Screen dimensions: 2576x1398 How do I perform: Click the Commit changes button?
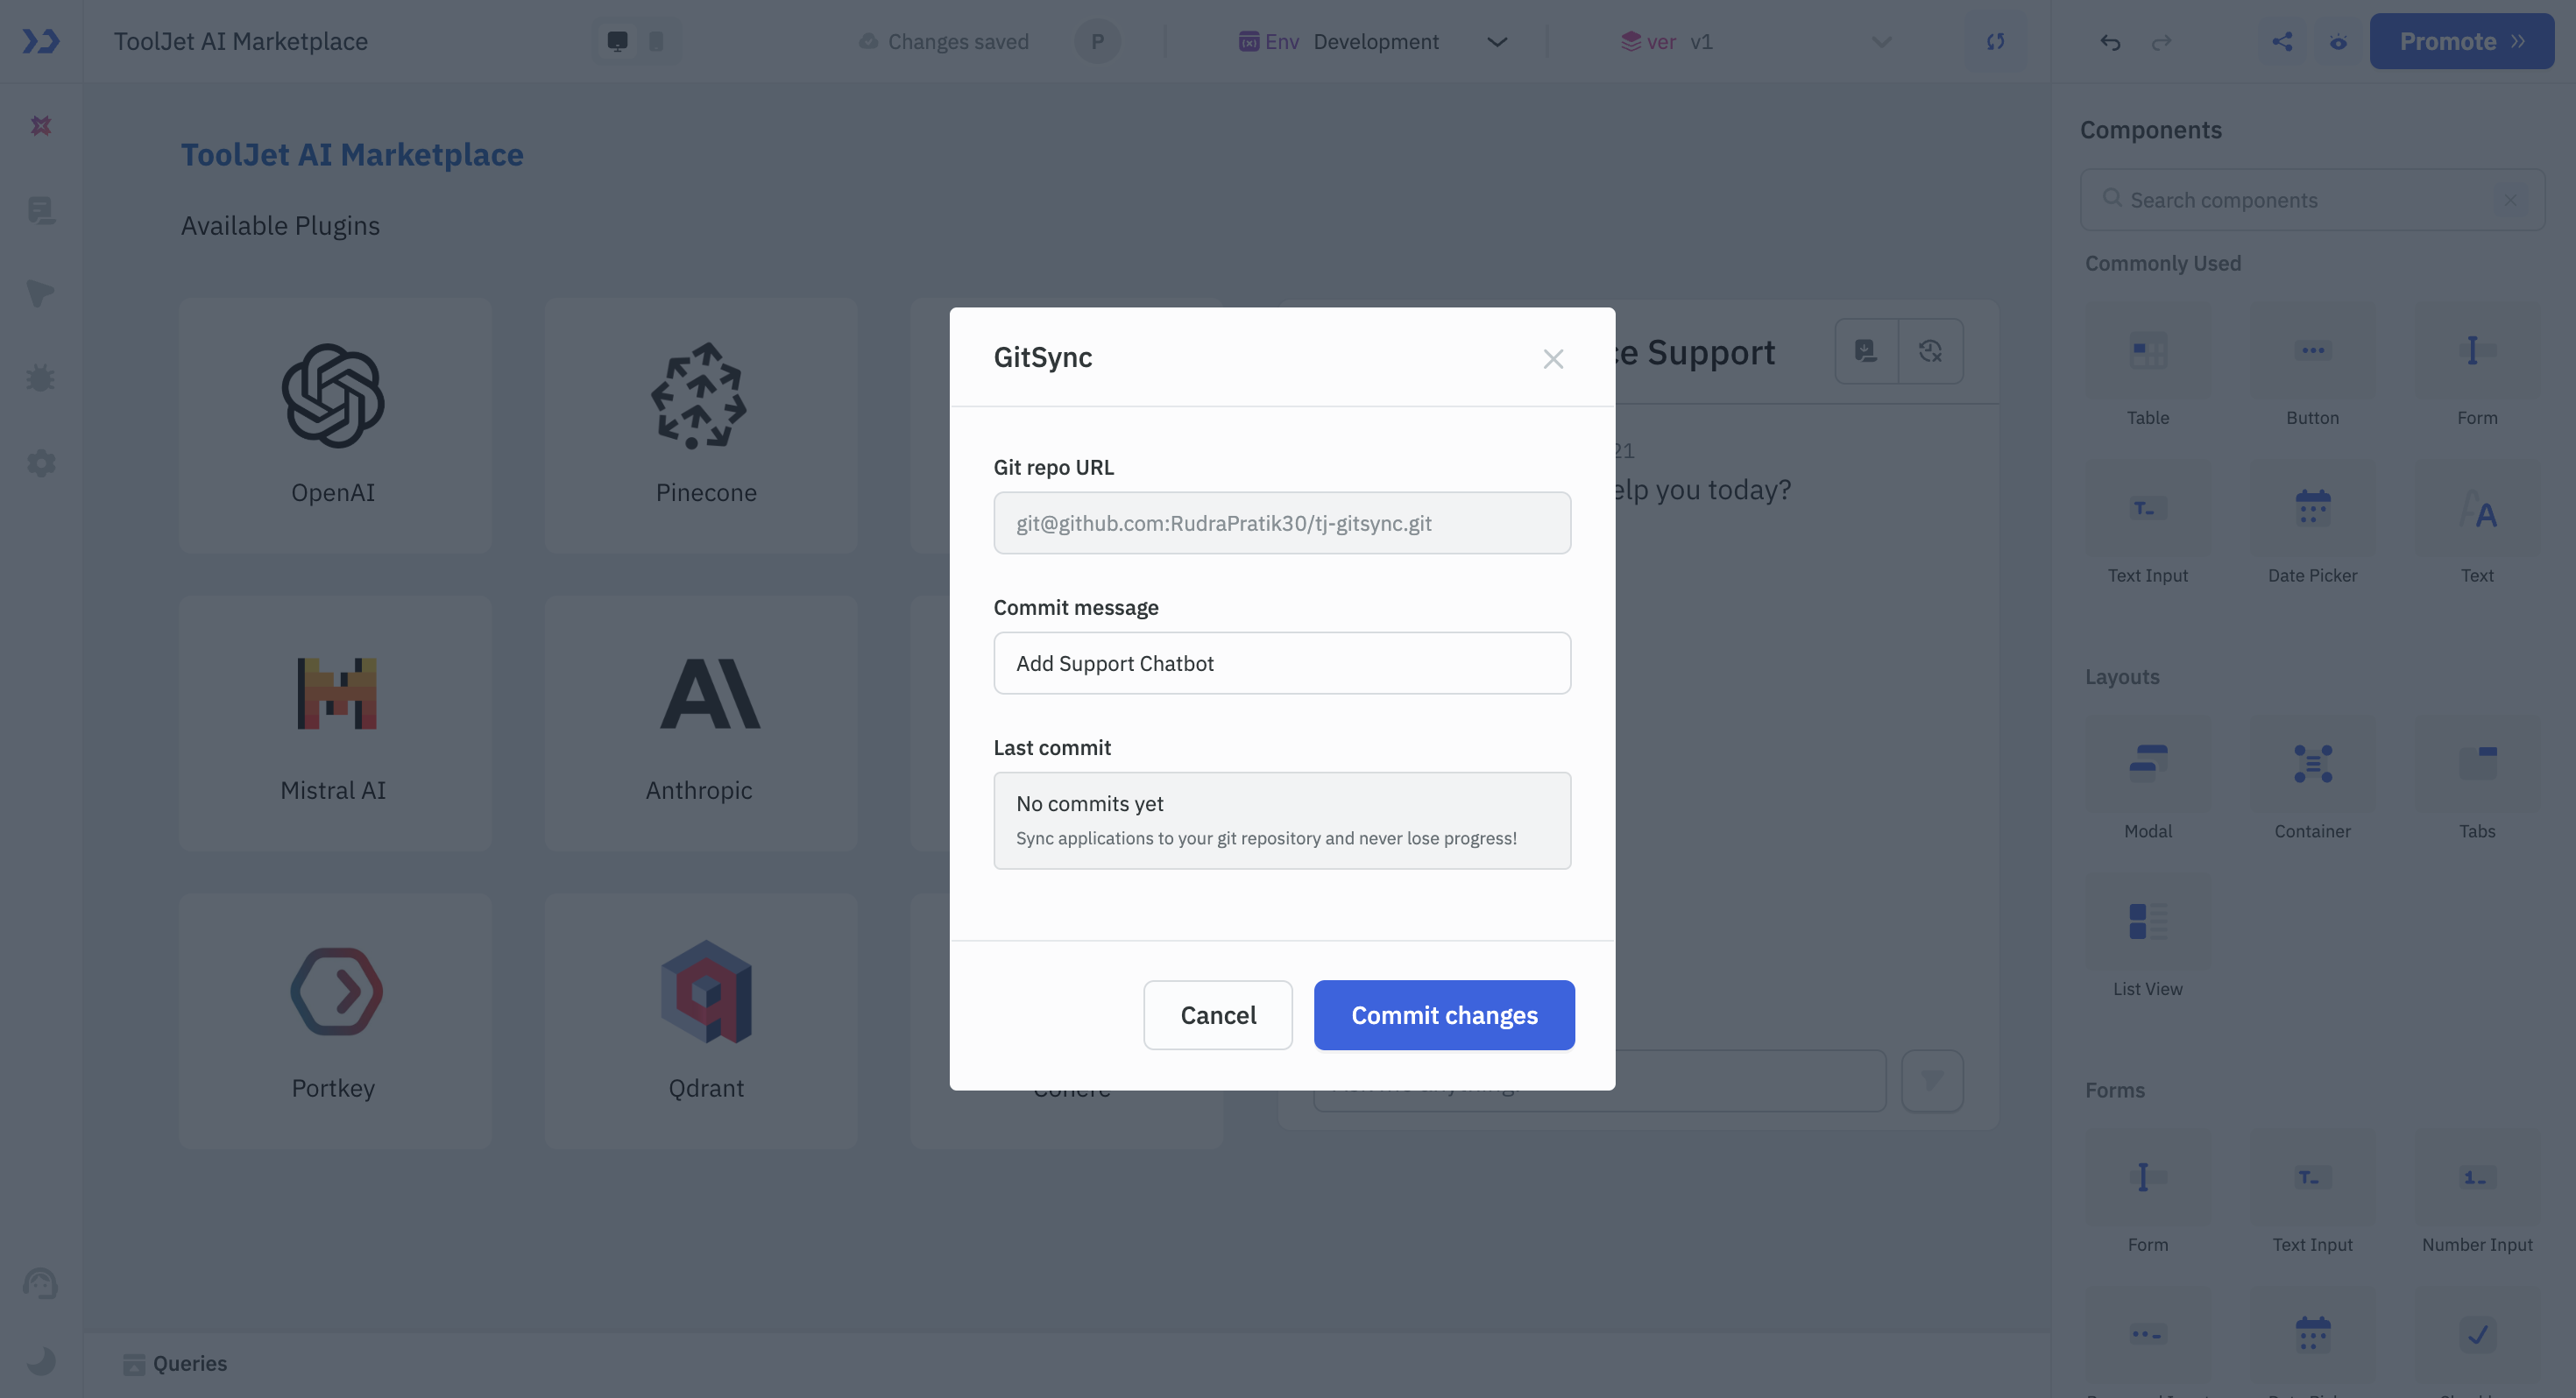(1444, 1015)
